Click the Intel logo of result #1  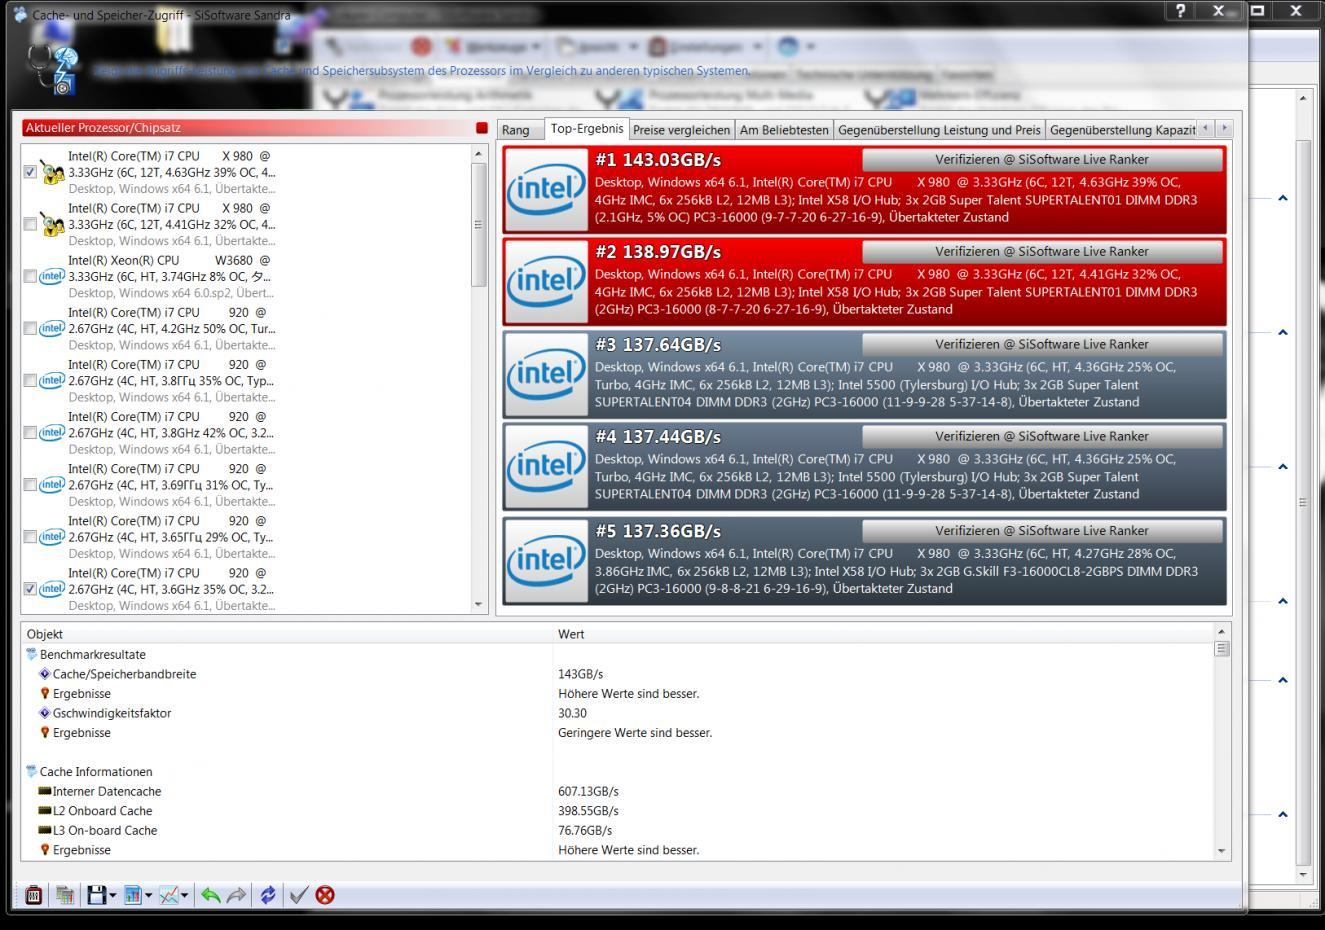(545, 189)
